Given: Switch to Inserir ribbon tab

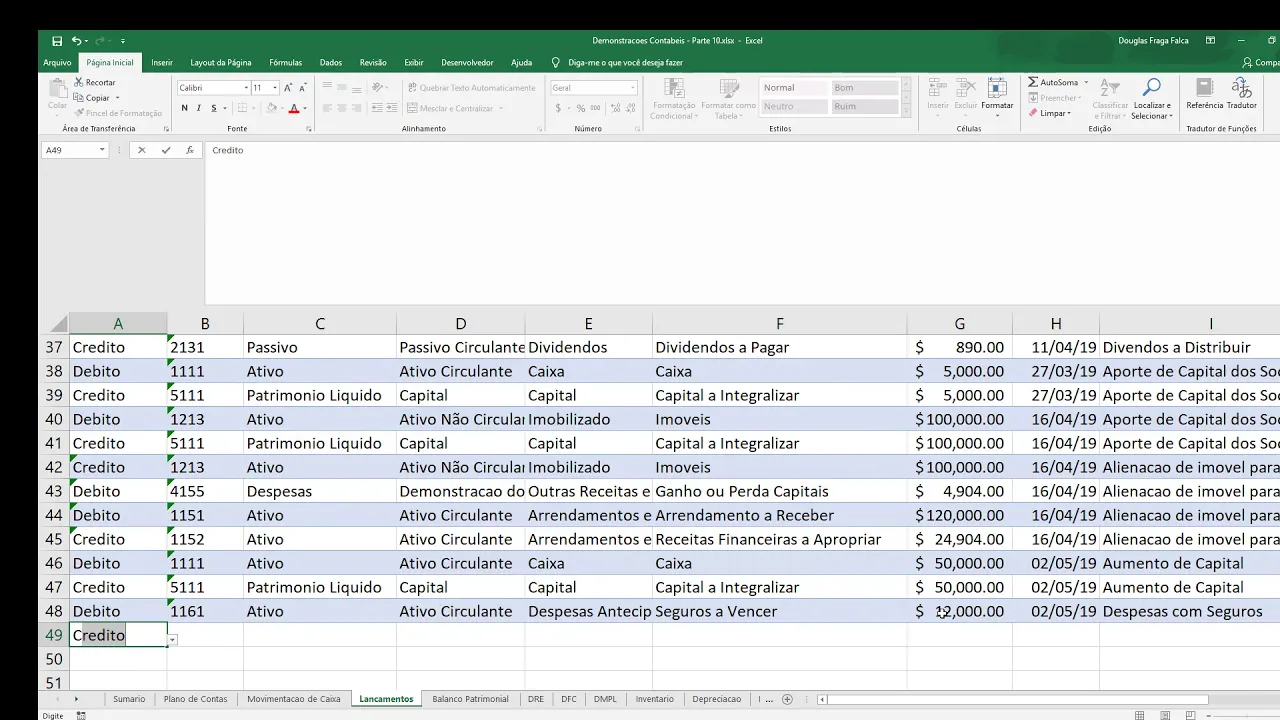Looking at the screenshot, I should coord(162,62).
